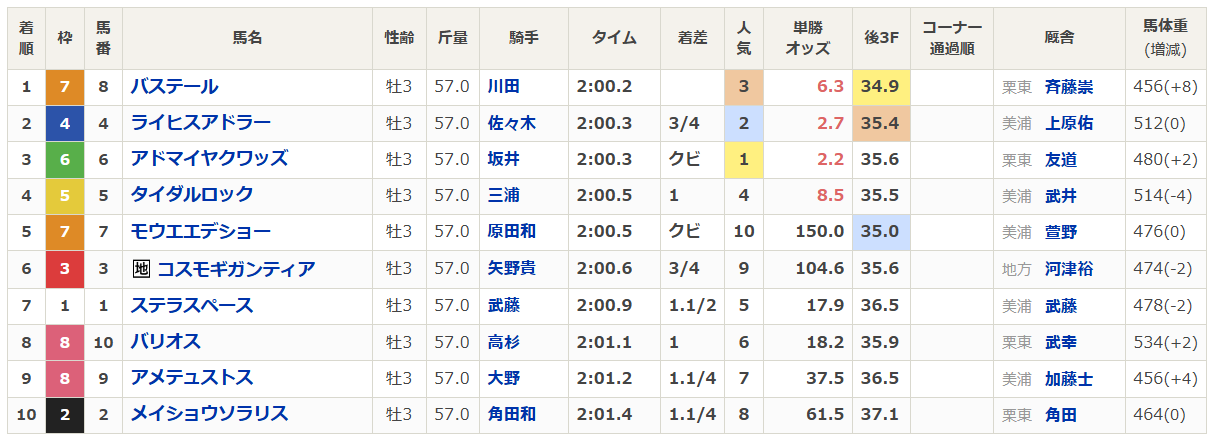Open trainer 斉藤崇 link
Screen dimensions: 1209x438
tap(1068, 87)
